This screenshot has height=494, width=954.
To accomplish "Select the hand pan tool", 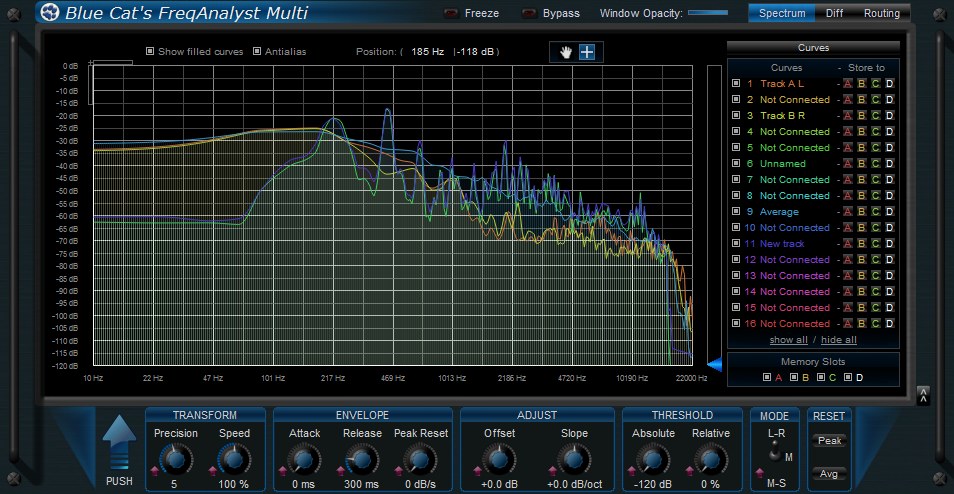I will 566,52.
